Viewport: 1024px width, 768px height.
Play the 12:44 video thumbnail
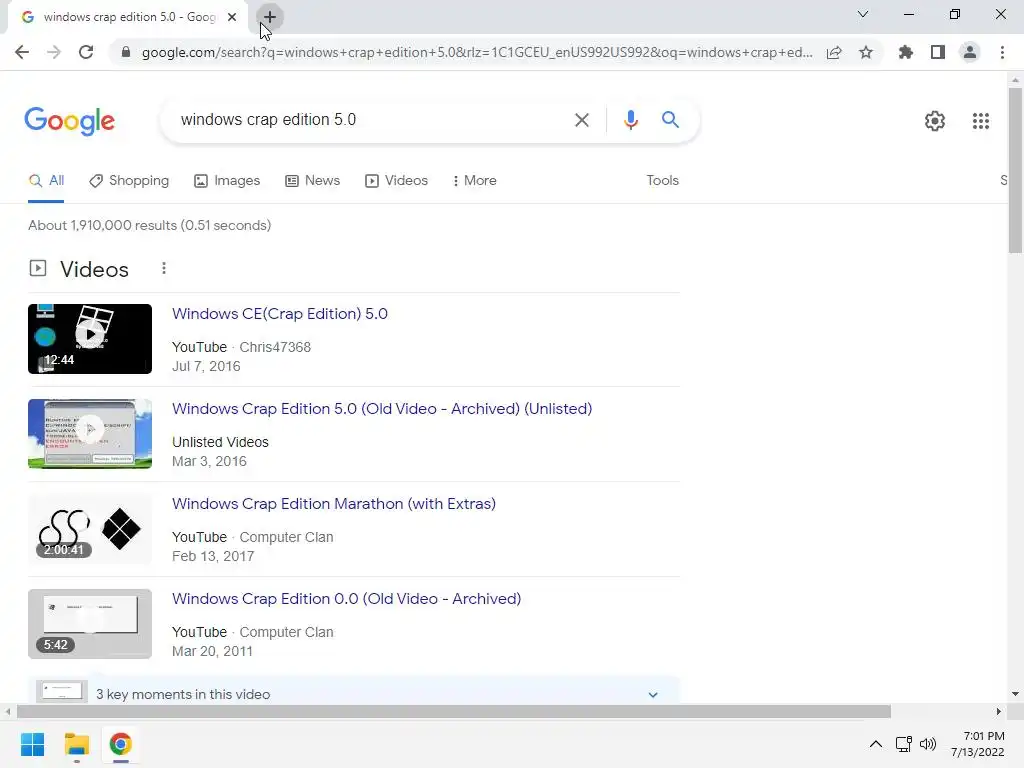(90, 339)
